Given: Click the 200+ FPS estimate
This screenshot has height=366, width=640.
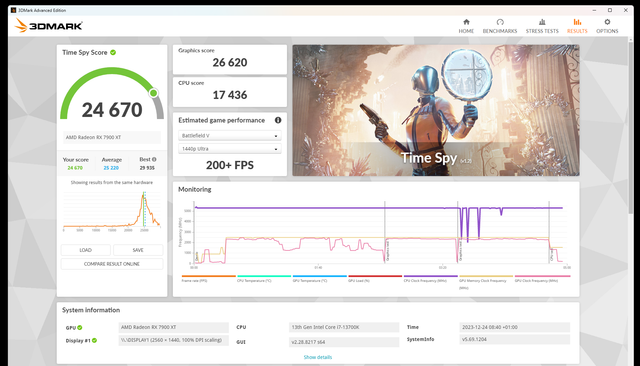Looking at the screenshot, I should (230, 165).
